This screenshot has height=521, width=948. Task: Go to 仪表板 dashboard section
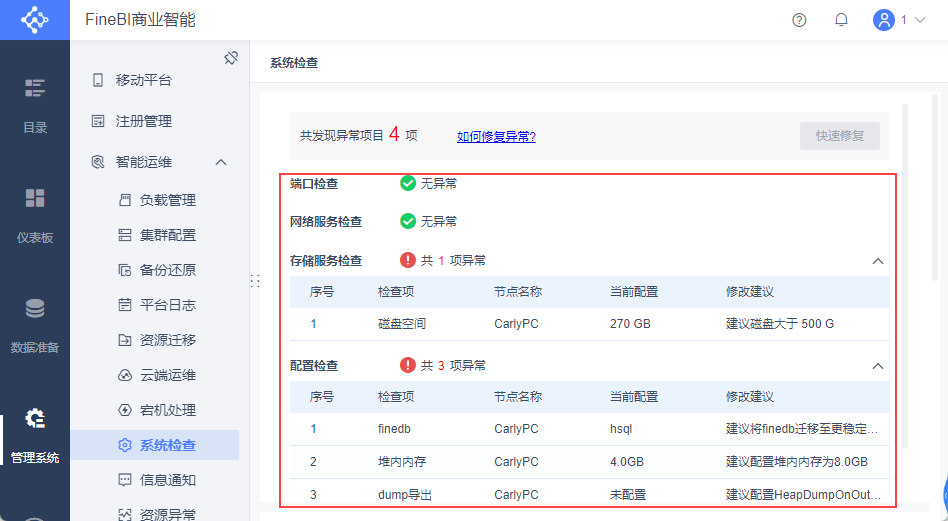coord(35,214)
